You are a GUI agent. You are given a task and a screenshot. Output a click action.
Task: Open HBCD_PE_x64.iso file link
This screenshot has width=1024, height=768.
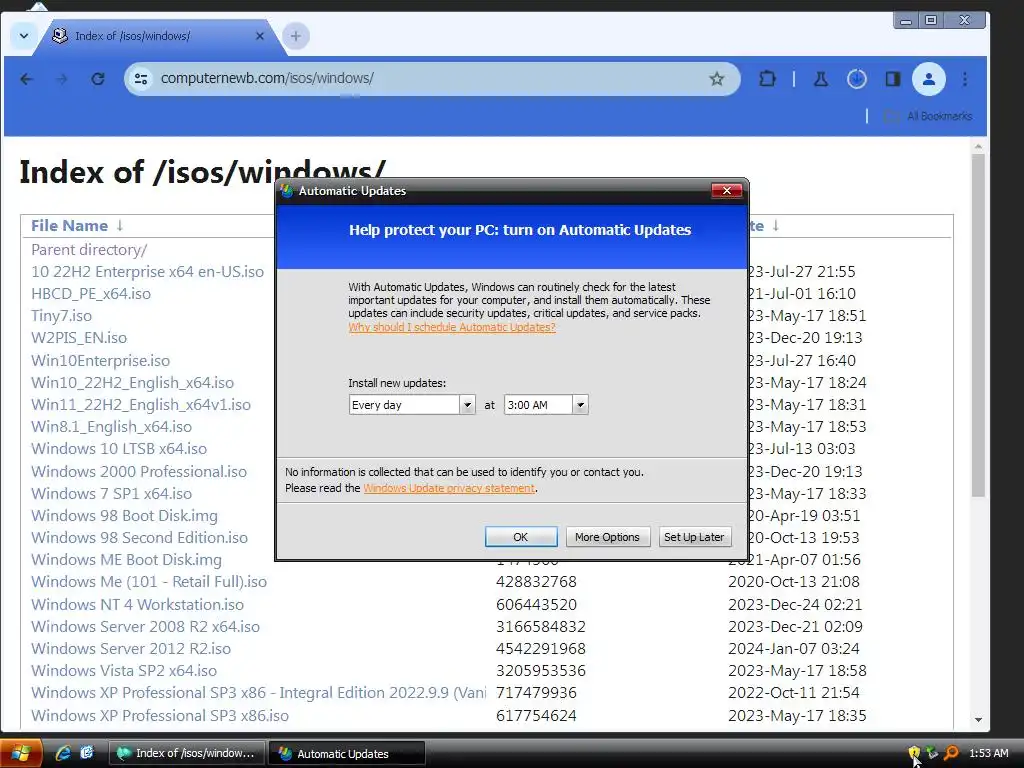pos(91,294)
